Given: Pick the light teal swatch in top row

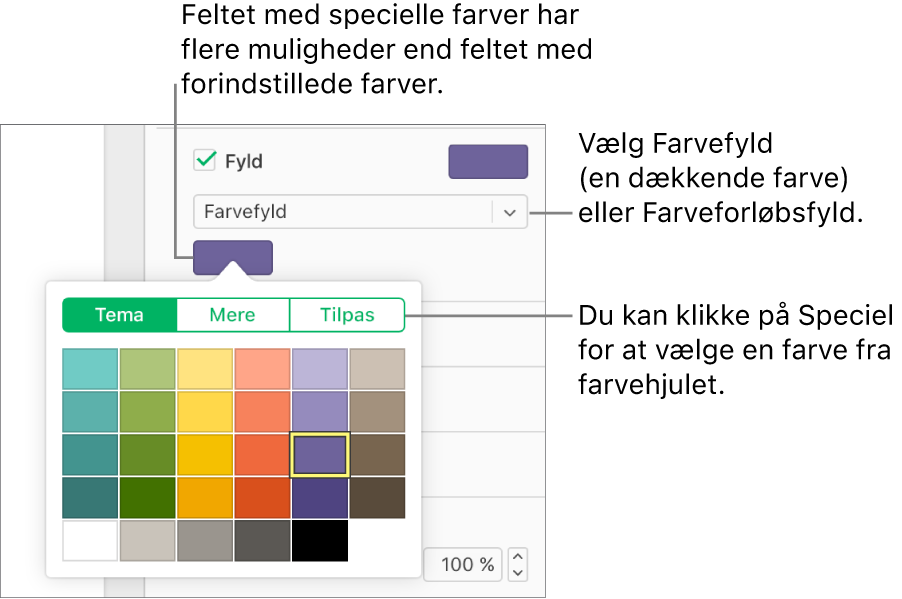Looking at the screenshot, I should 90,369.
